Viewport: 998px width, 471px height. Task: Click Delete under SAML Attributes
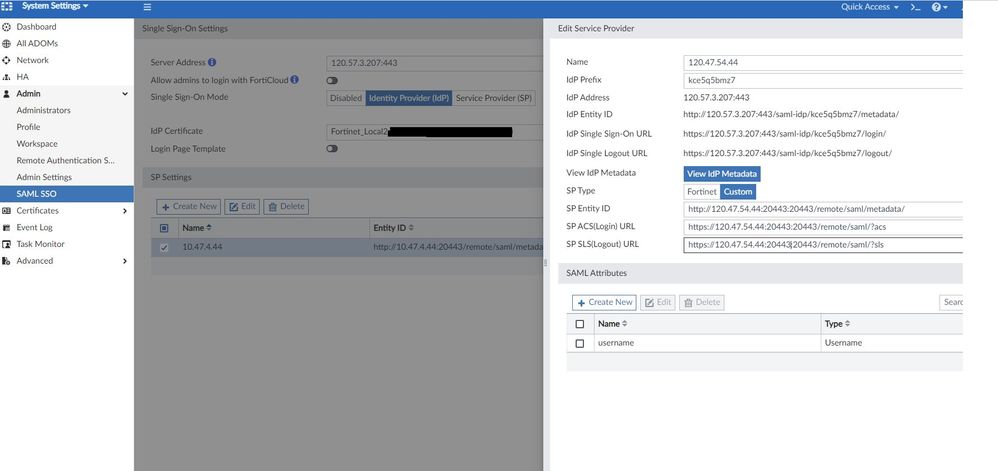[x=701, y=302]
